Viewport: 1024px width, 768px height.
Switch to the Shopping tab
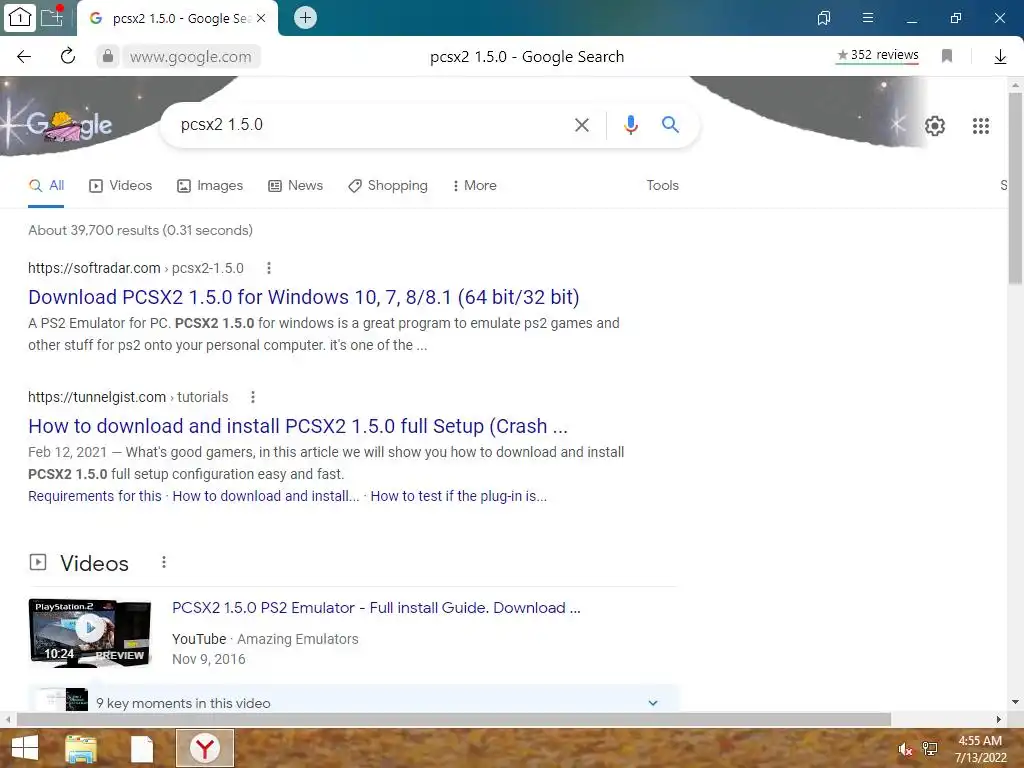pos(388,185)
